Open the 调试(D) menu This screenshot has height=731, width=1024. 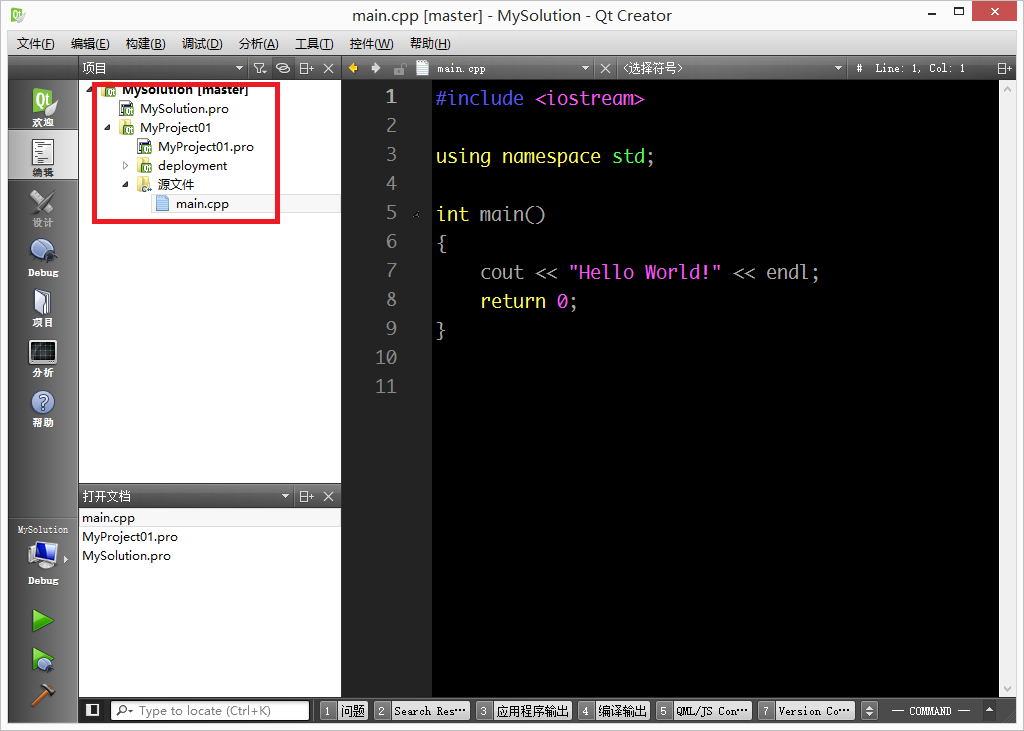pos(202,44)
